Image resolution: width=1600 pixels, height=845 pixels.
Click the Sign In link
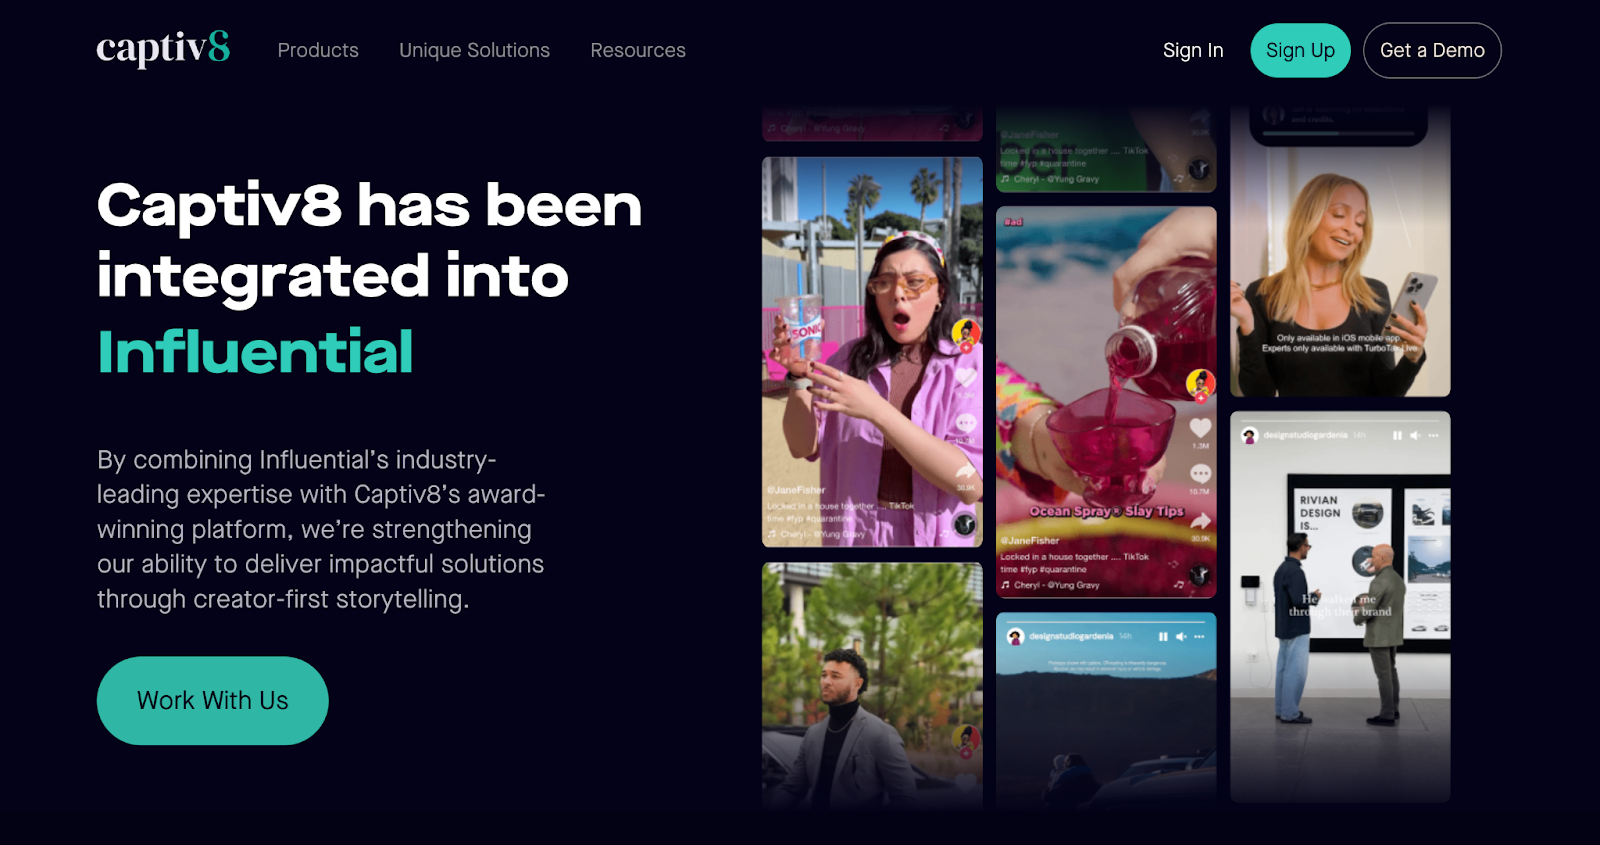(1193, 50)
